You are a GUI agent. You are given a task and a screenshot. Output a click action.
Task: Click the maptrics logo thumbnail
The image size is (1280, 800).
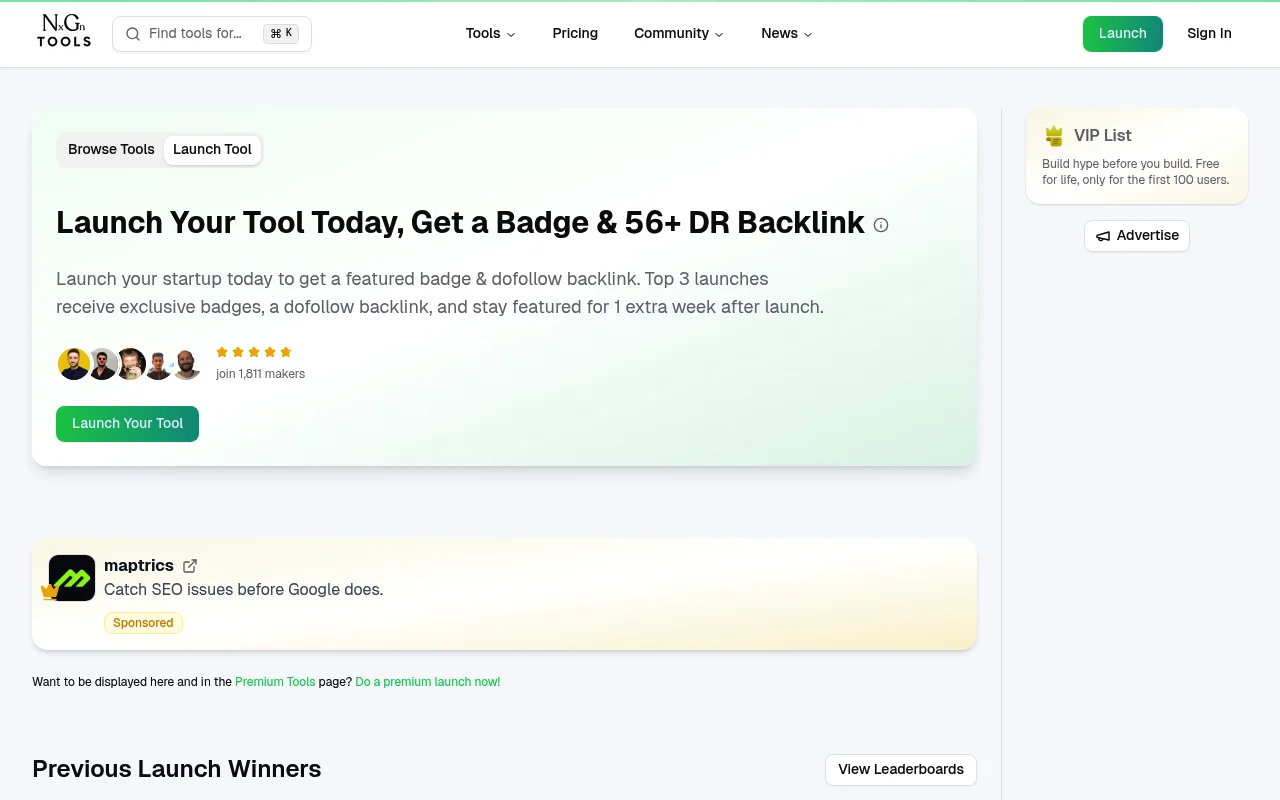pyautogui.click(x=71, y=578)
